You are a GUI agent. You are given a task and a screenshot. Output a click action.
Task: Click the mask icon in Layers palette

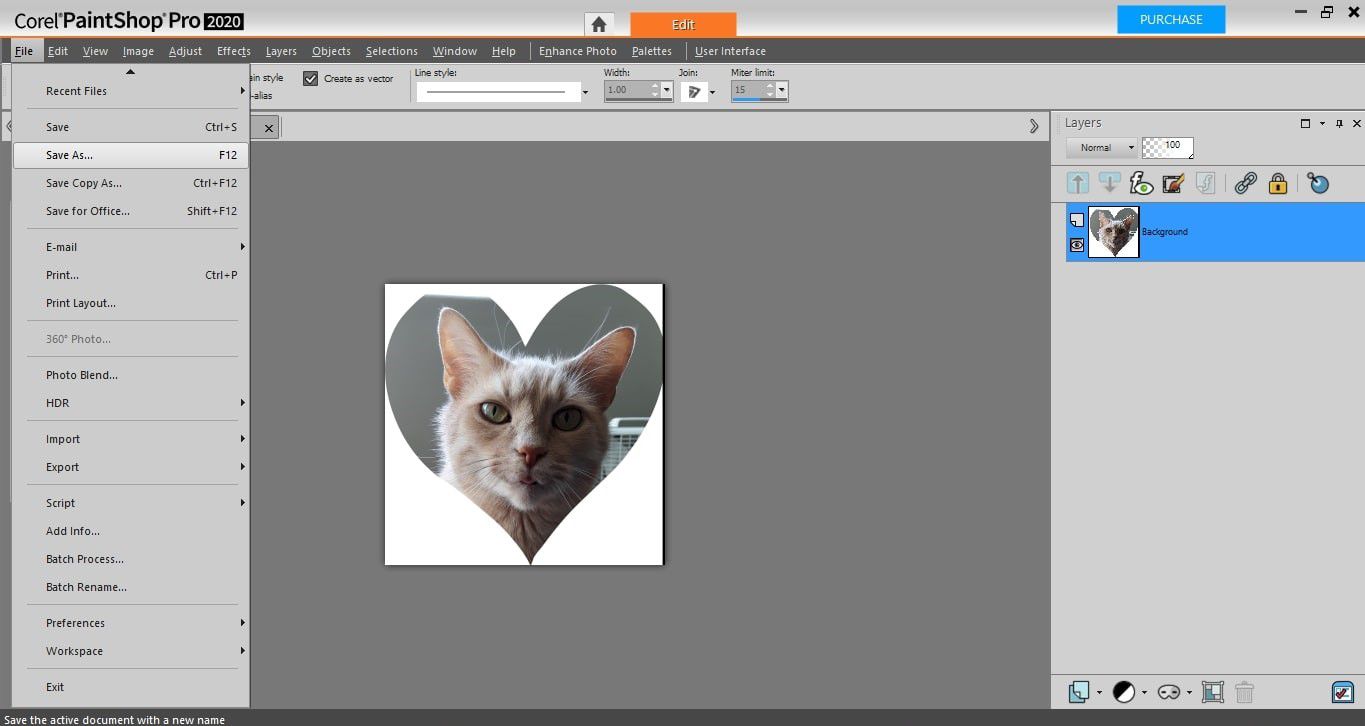pyautogui.click(x=1169, y=692)
